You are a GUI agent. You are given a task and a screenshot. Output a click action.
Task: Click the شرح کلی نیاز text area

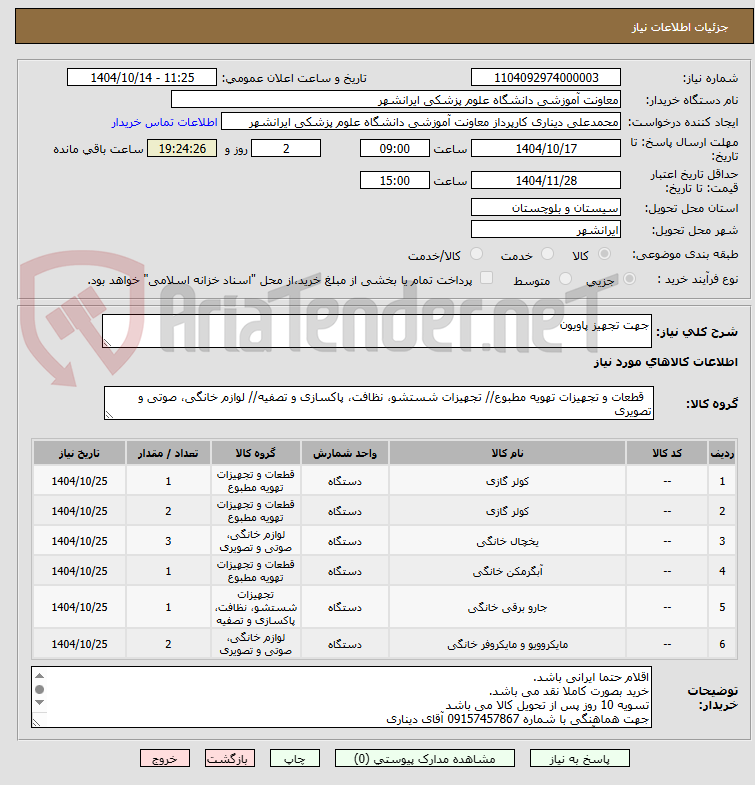[377, 331]
